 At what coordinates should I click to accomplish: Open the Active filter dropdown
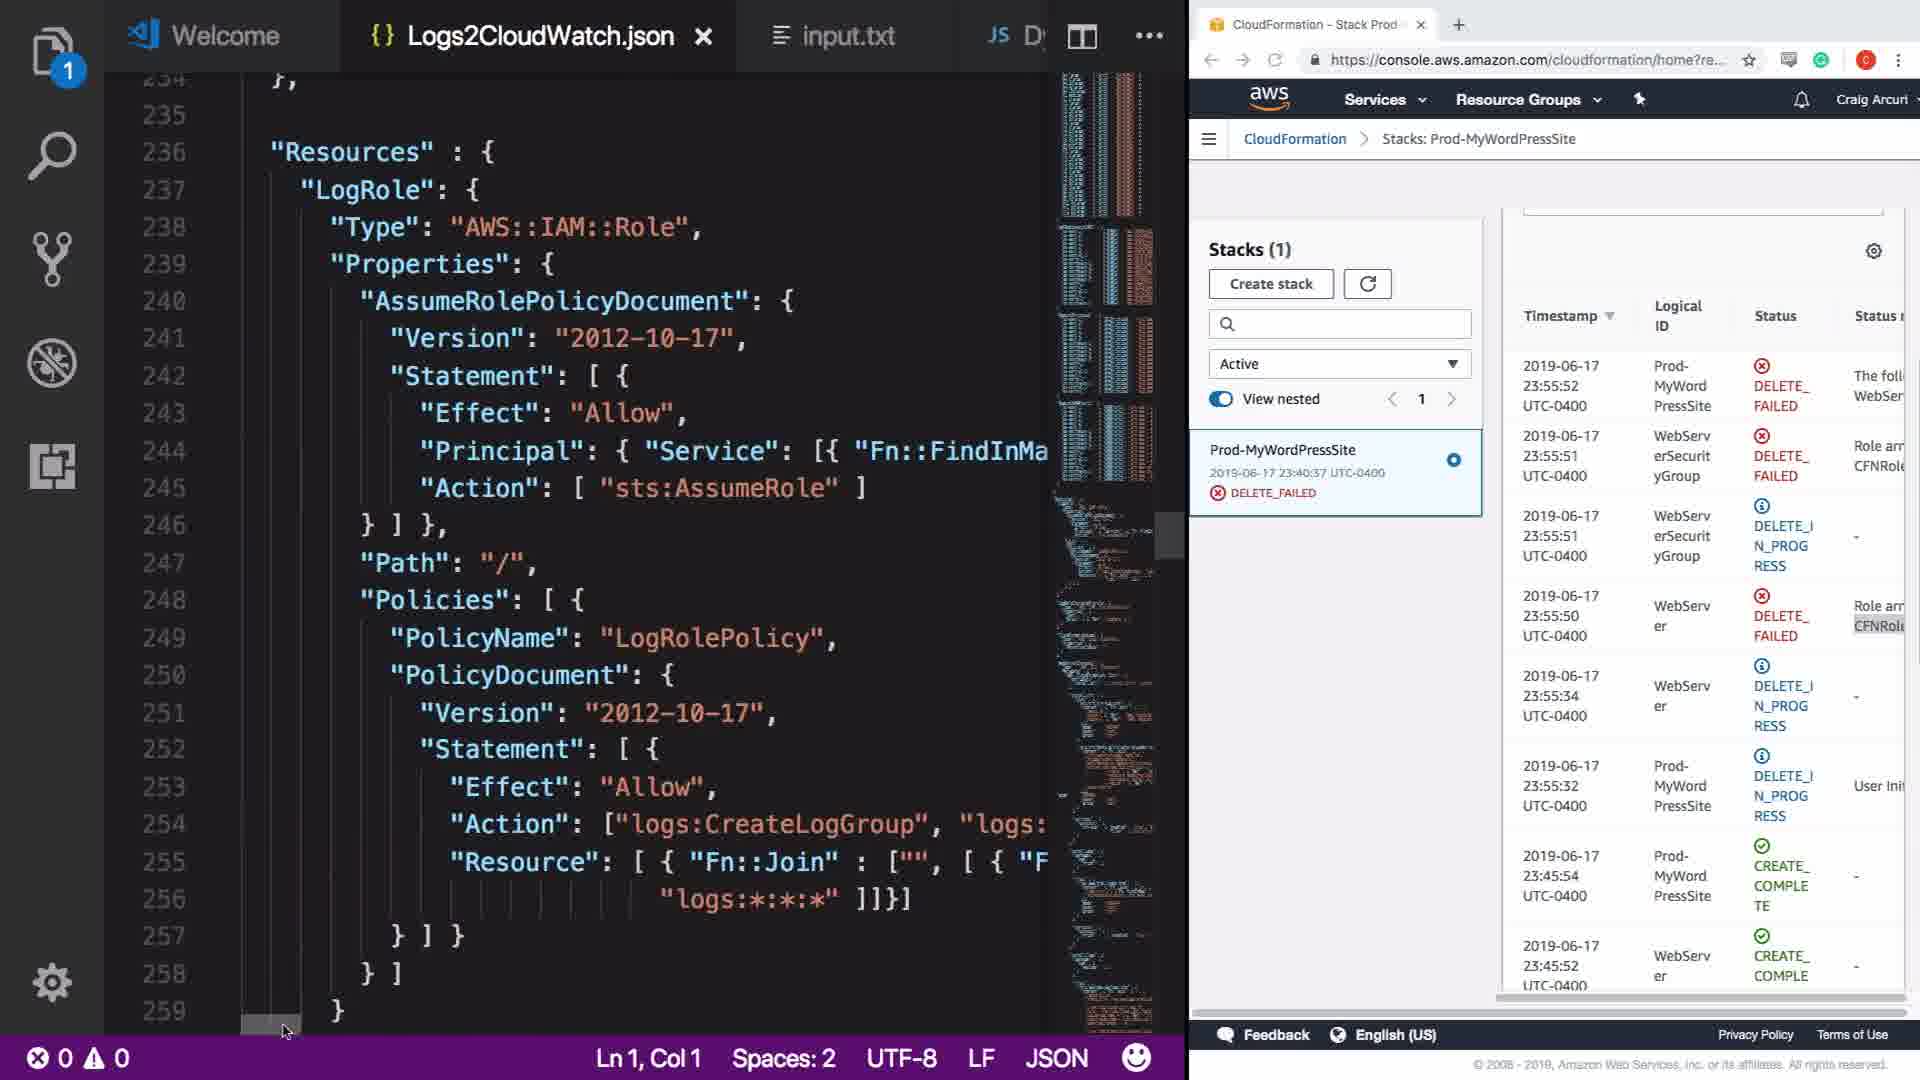coord(1339,364)
